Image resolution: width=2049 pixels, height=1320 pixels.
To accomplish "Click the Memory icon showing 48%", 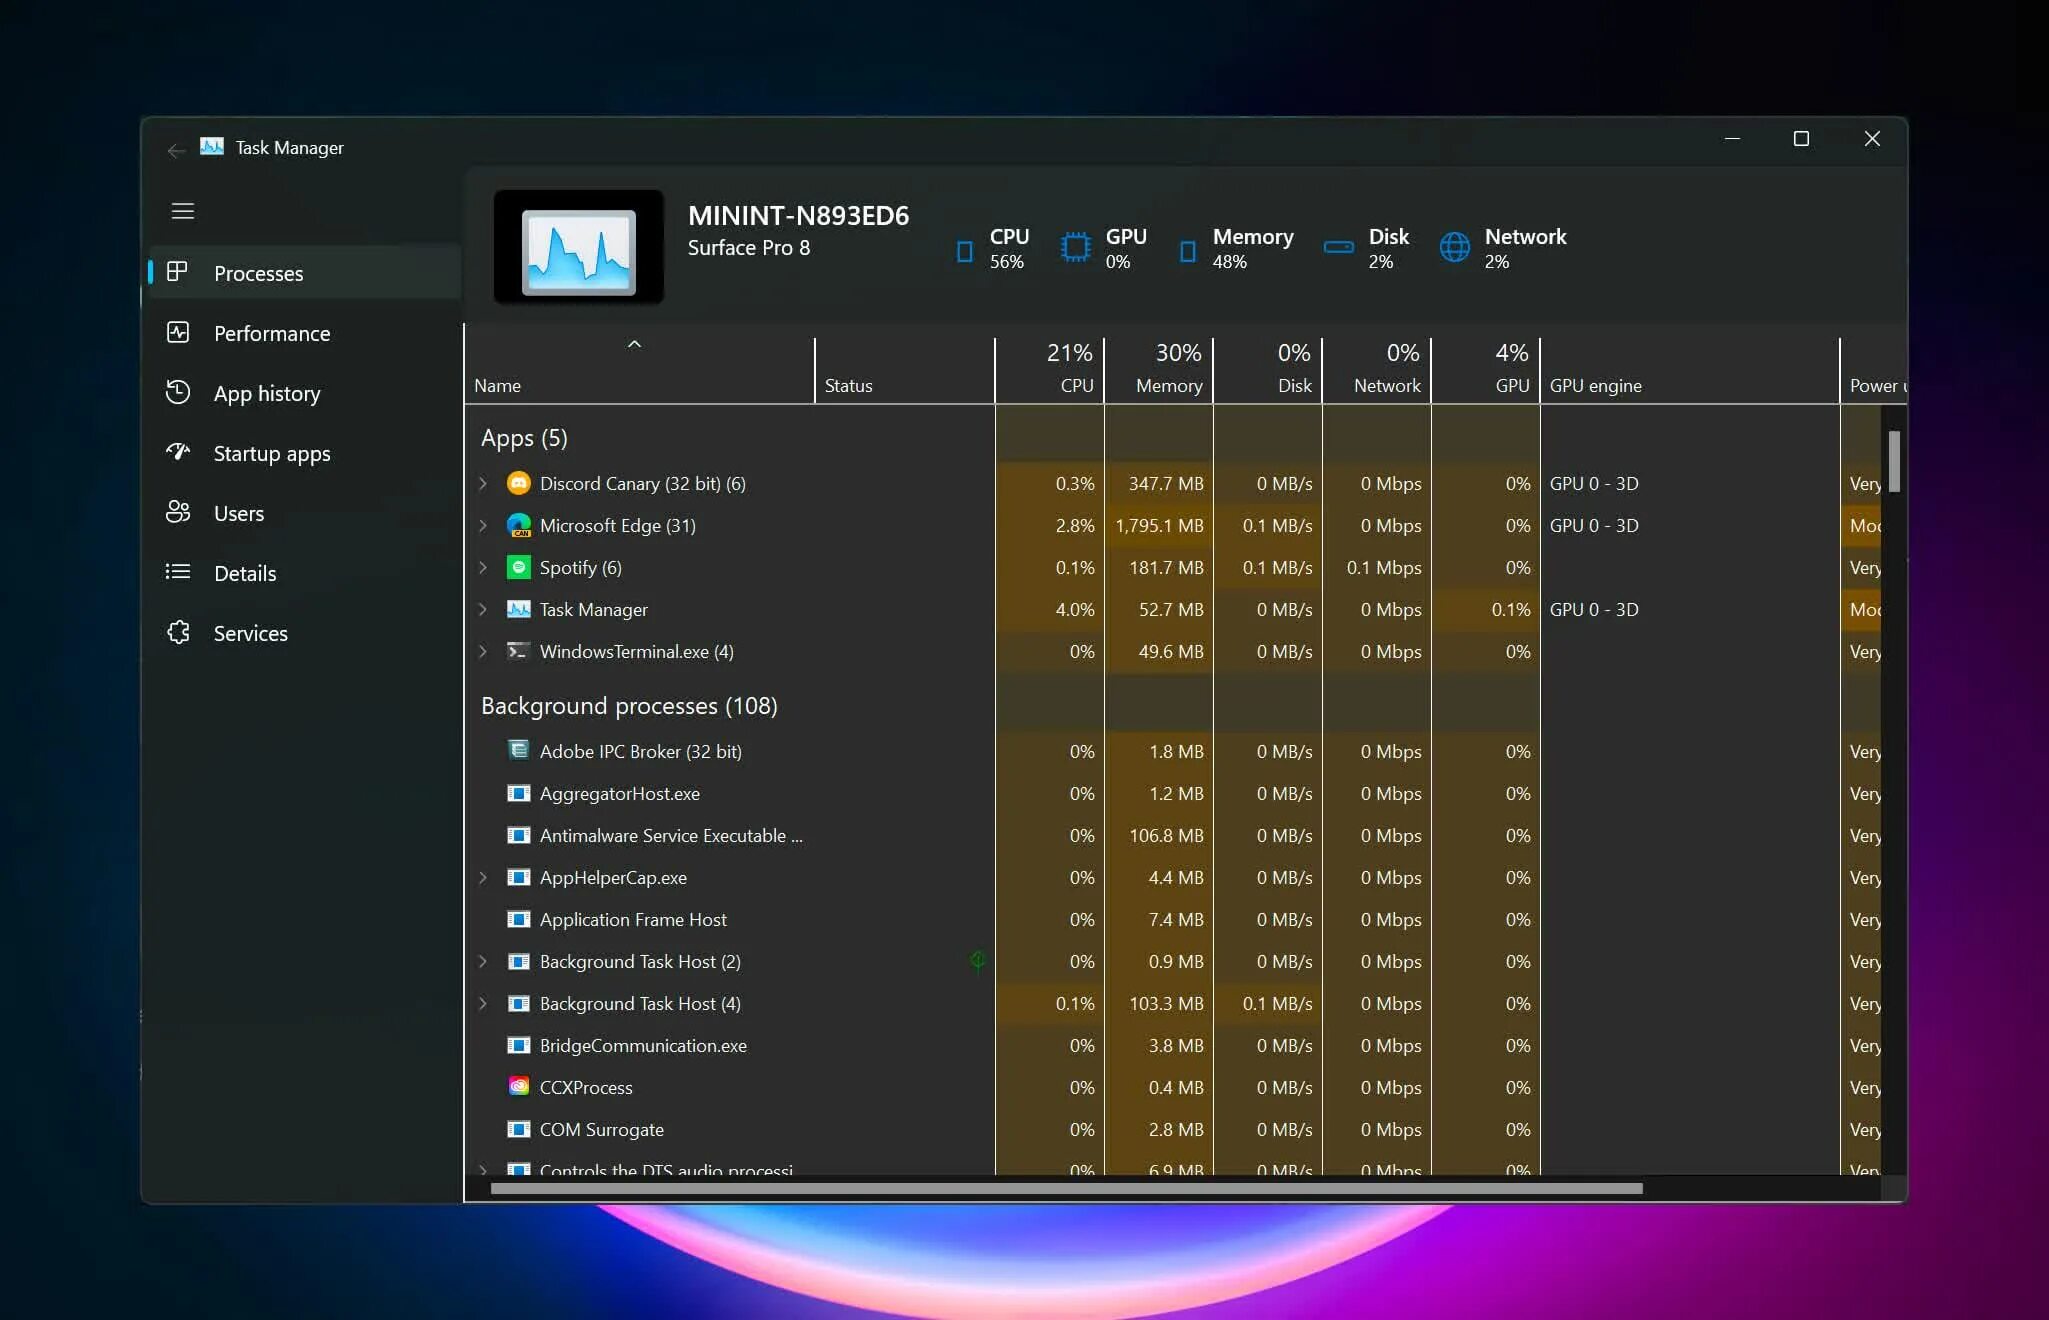I will coord(1186,249).
